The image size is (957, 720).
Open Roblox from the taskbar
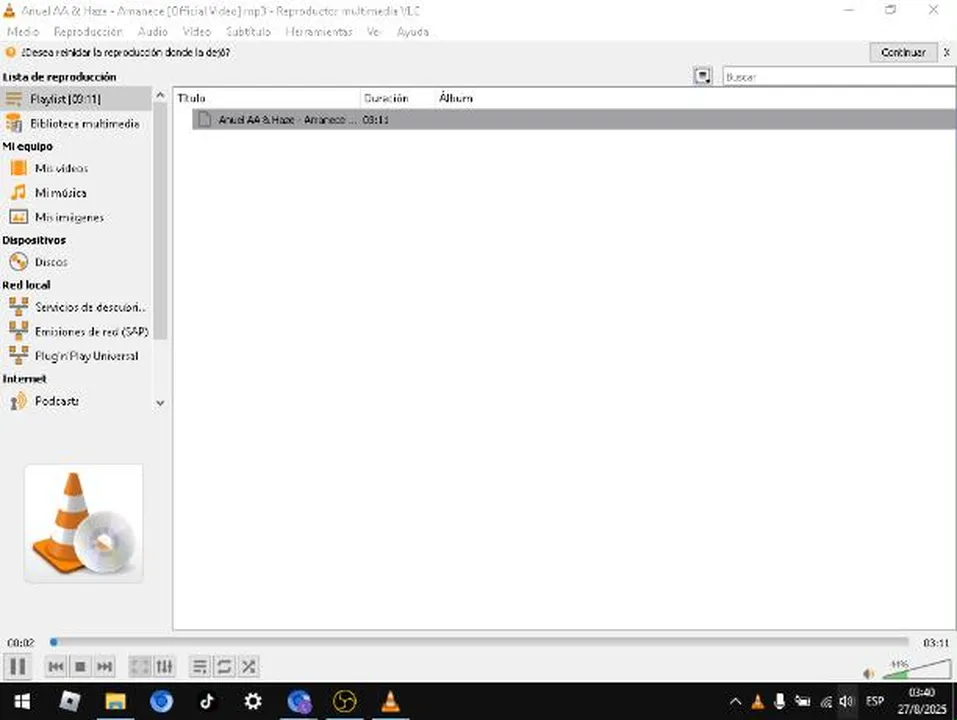click(x=70, y=701)
